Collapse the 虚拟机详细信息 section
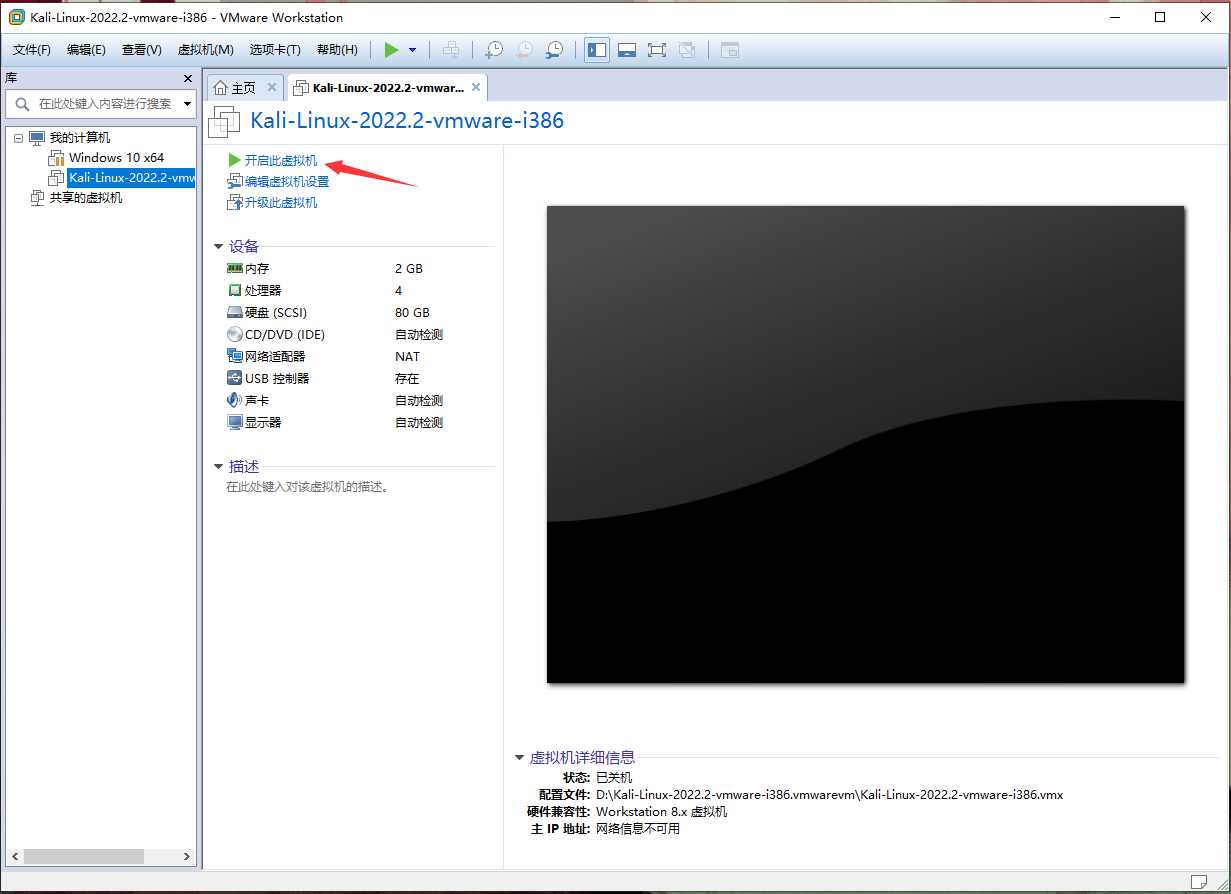Viewport: 1231px width, 894px height. pos(520,758)
